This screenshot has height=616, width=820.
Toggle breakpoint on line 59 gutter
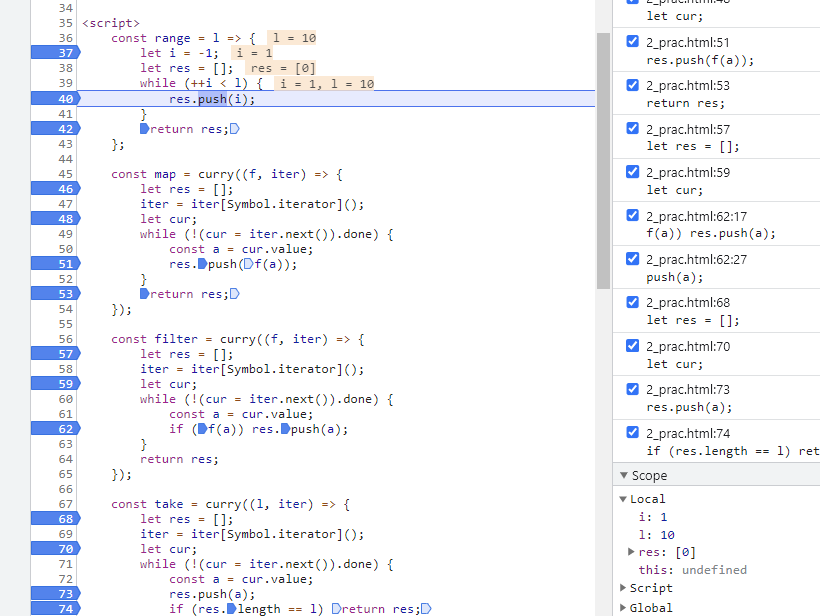(55, 384)
